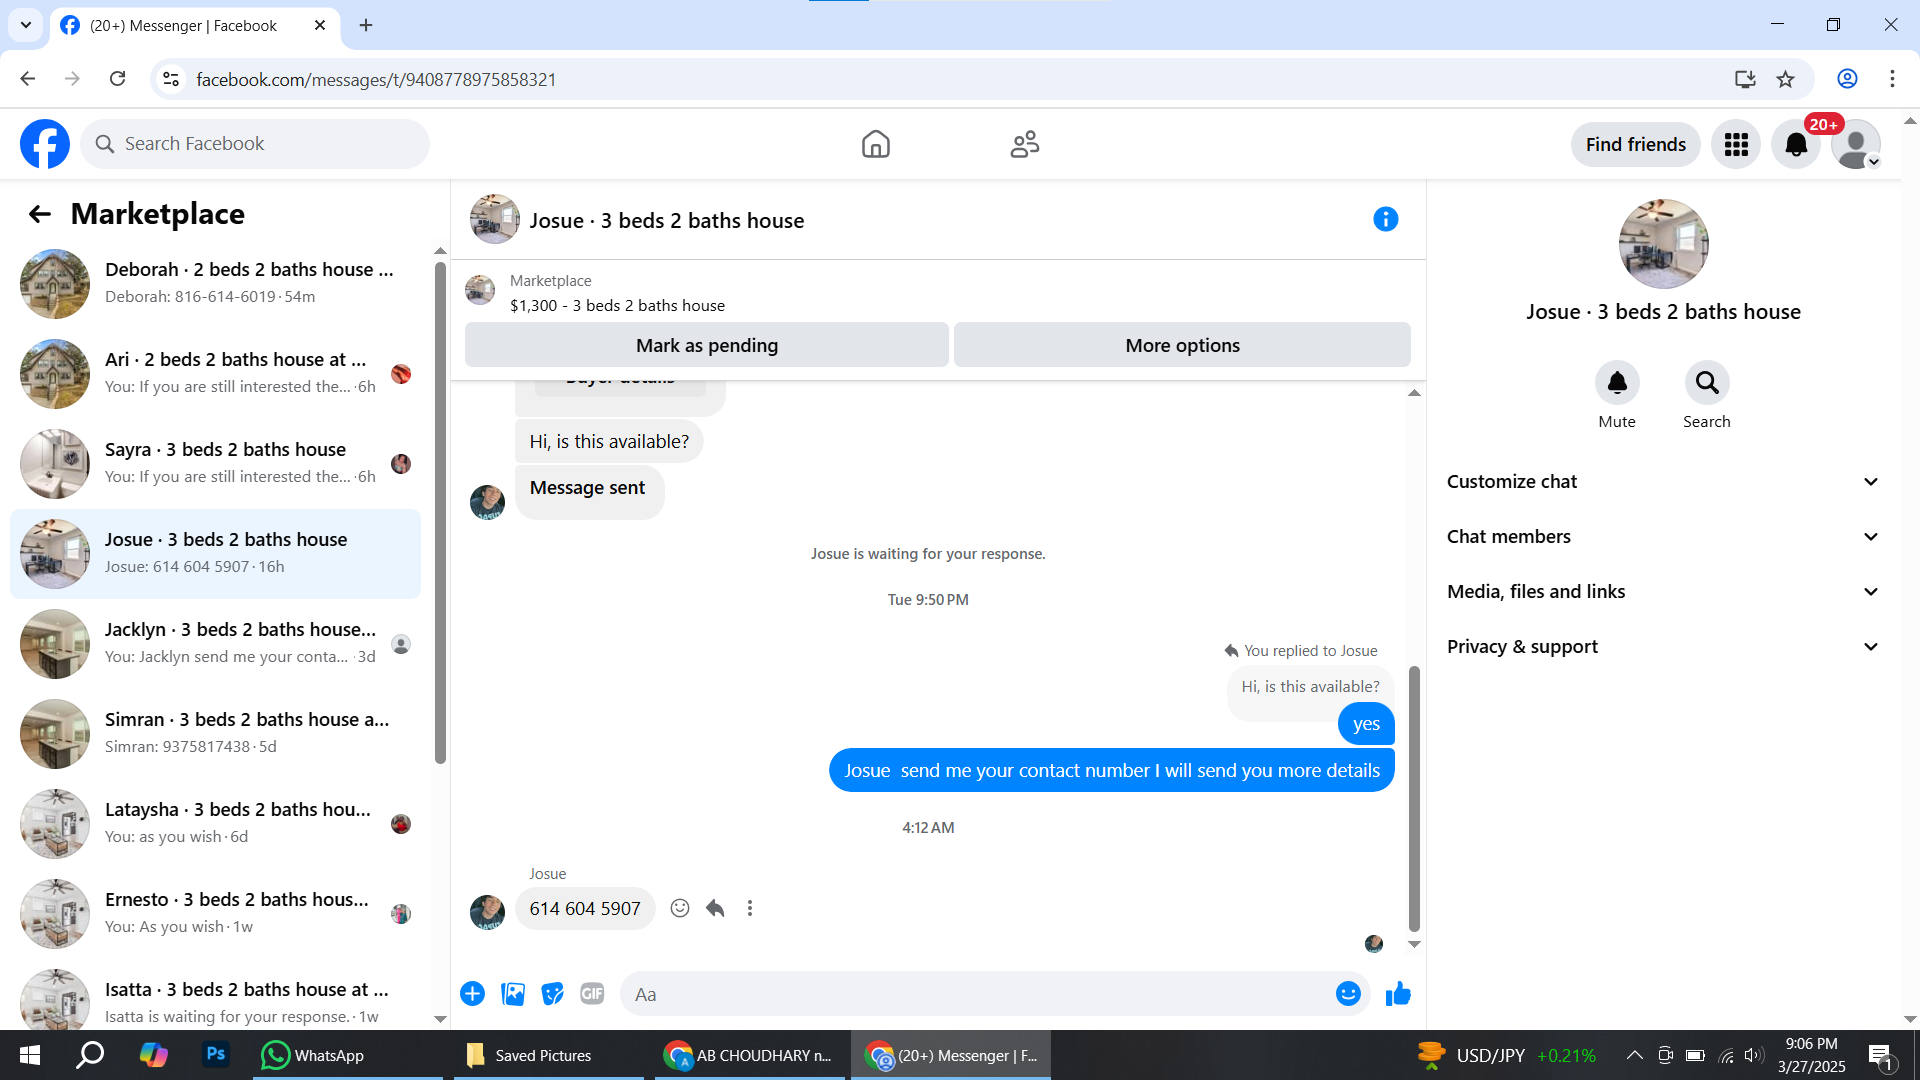Go to the Home feed icon
Image resolution: width=1920 pixels, height=1080 pixels.
click(876, 144)
